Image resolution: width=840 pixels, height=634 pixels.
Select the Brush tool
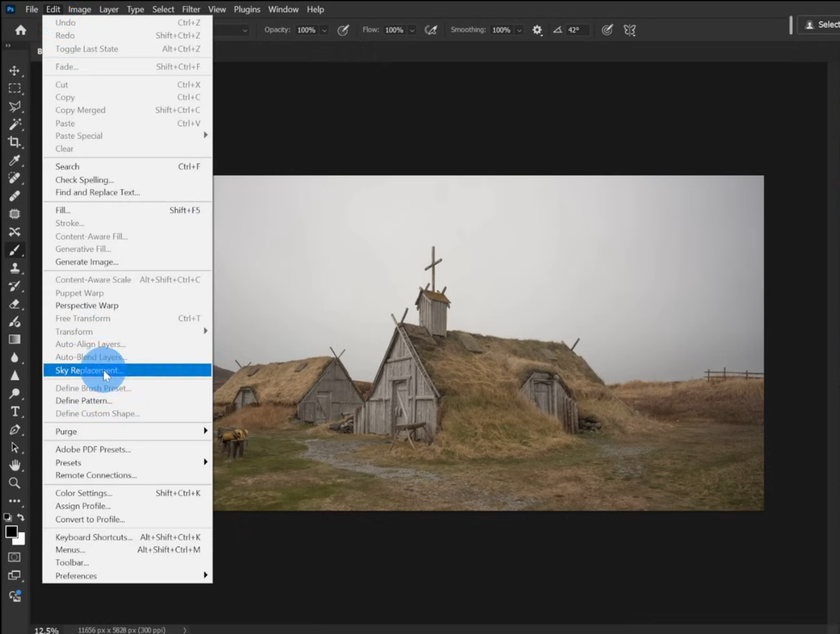[x=14, y=251]
